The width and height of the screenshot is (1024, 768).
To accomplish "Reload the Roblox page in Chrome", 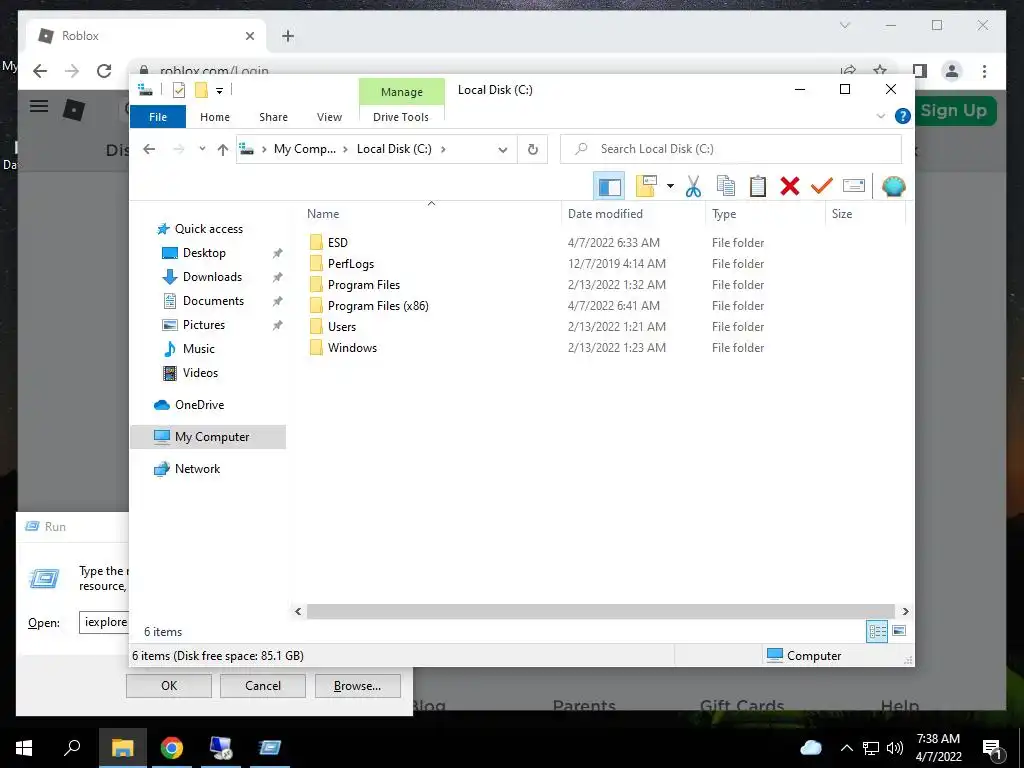I will pos(104,71).
